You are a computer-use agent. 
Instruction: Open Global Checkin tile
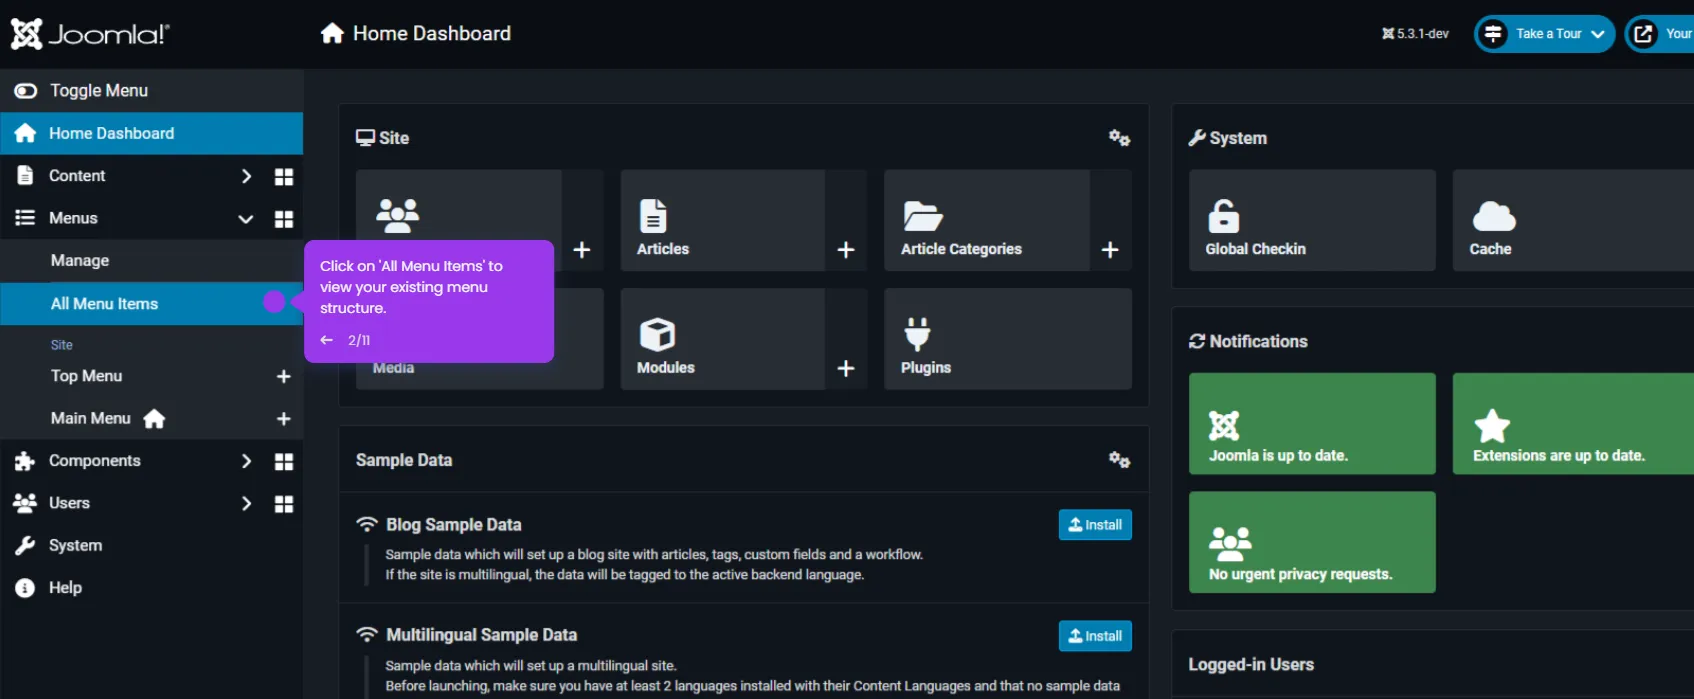(x=1312, y=220)
